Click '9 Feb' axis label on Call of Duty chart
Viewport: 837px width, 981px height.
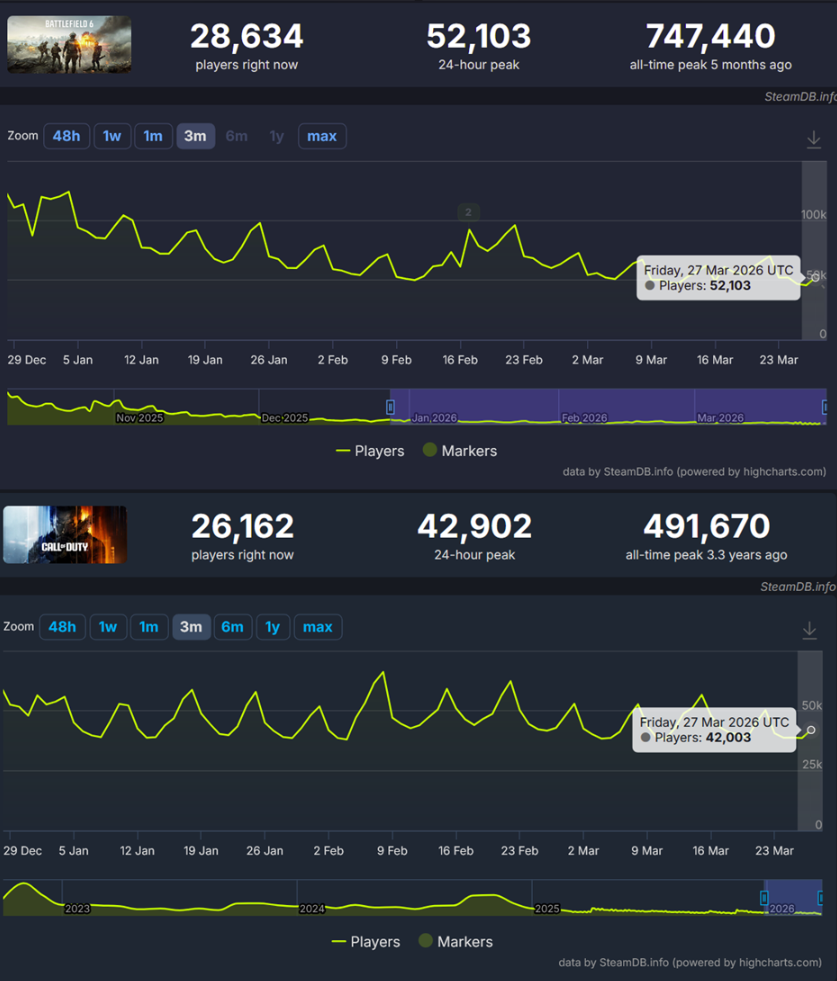tap(392, 851)
